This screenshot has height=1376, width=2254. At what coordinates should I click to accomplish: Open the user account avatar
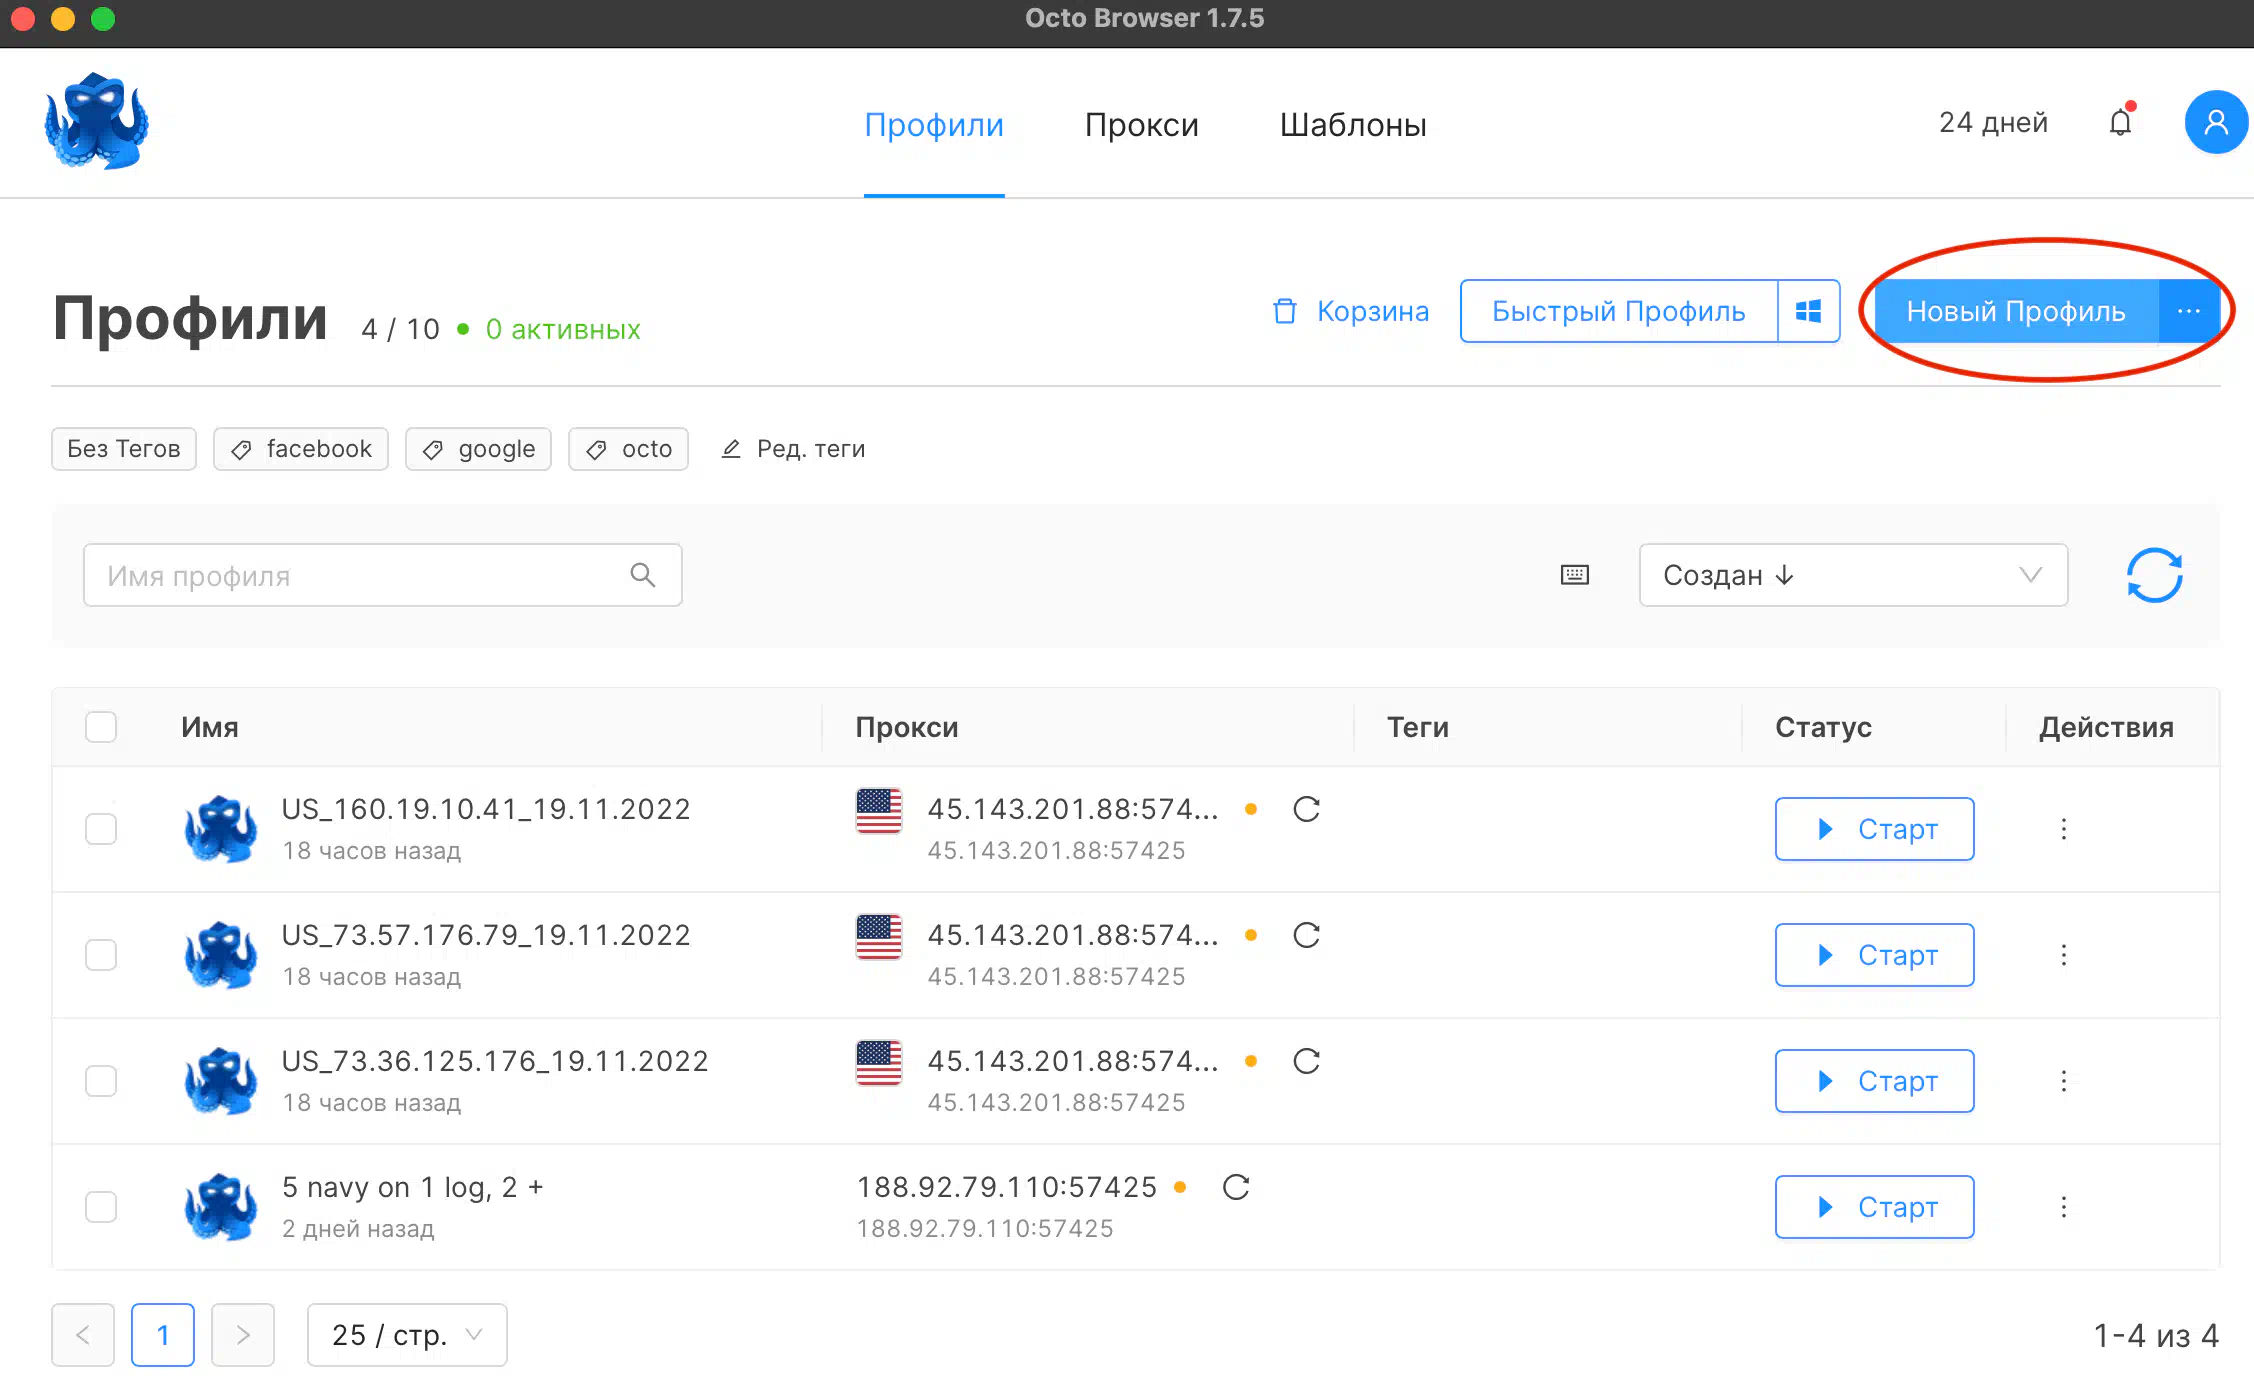click(x=2216, y=122)
